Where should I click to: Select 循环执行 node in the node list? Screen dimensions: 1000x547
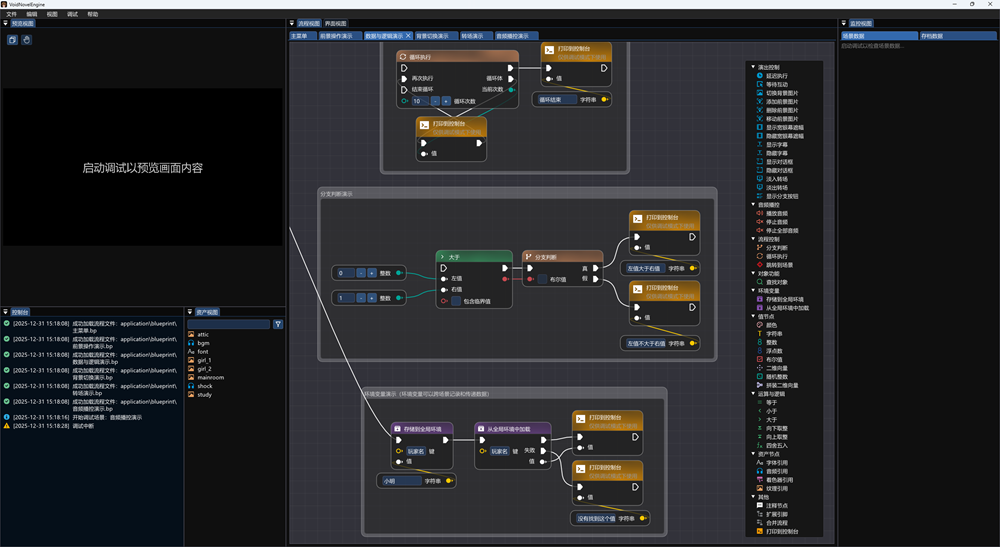[775, 256]
